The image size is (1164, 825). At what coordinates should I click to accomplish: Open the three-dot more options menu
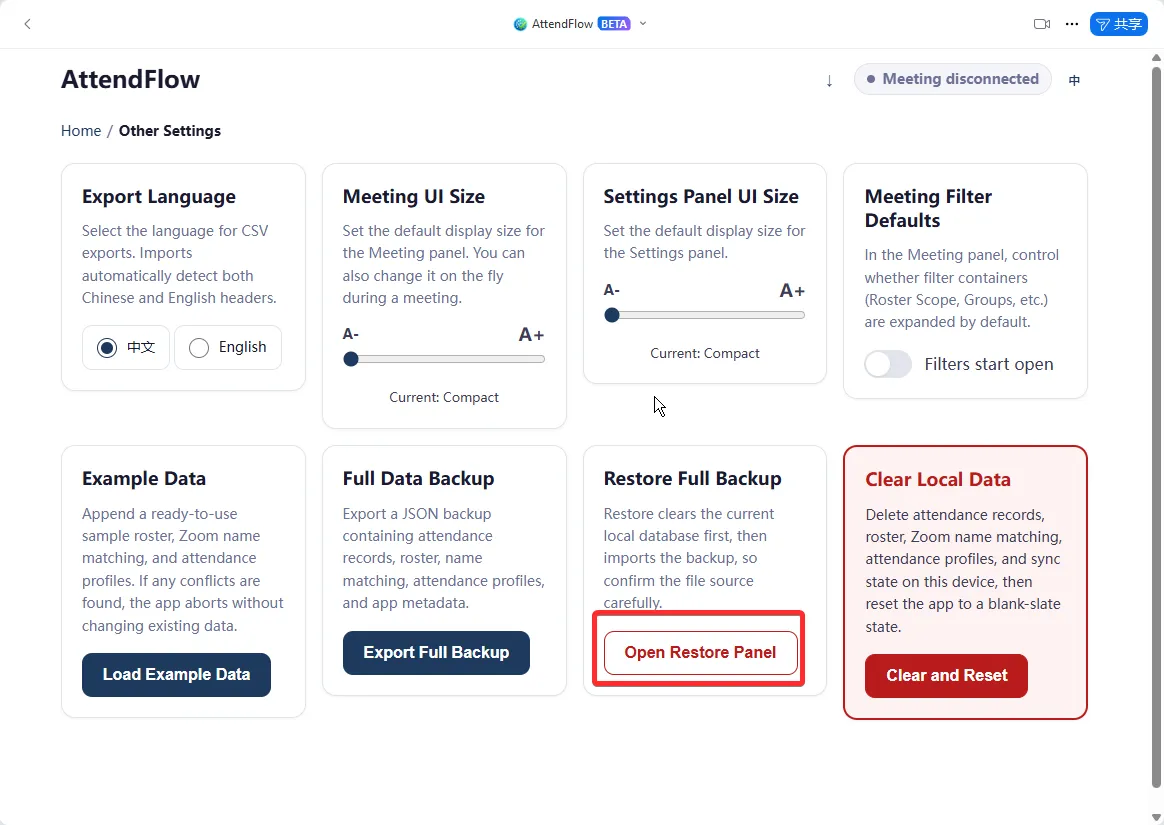(x=1071, y=24)
